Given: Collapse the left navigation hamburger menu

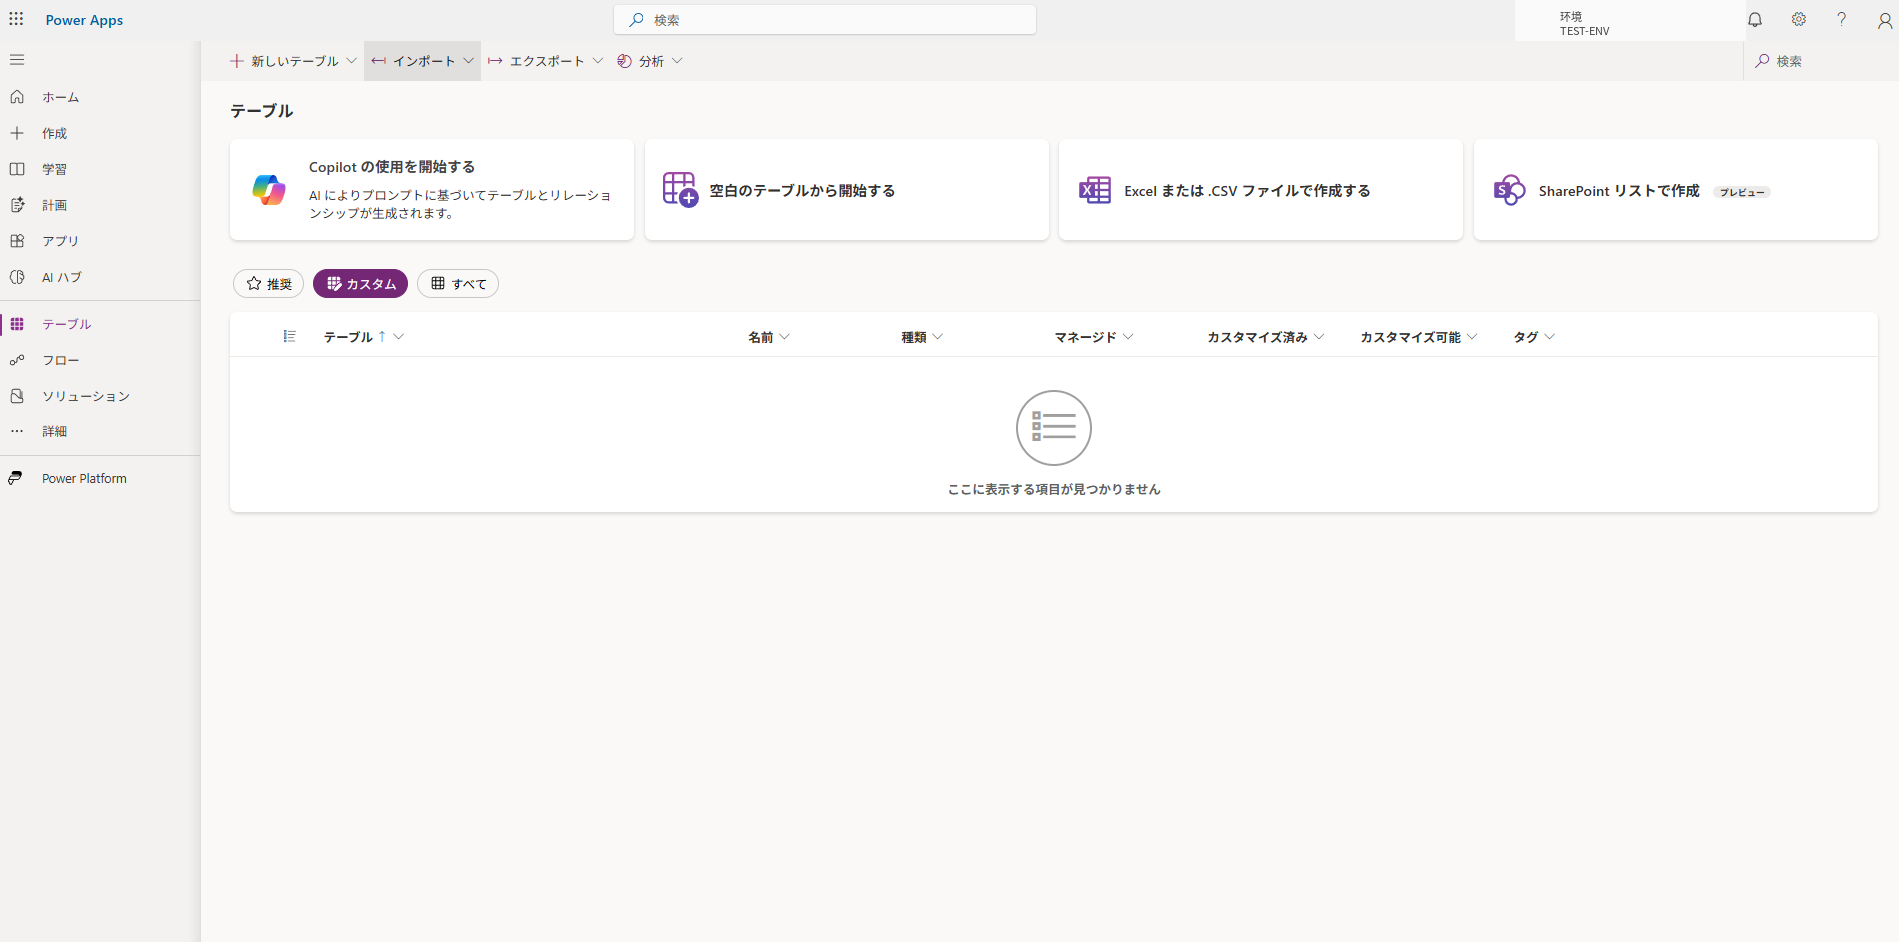Looking at the screenshot, I should 17,60.
